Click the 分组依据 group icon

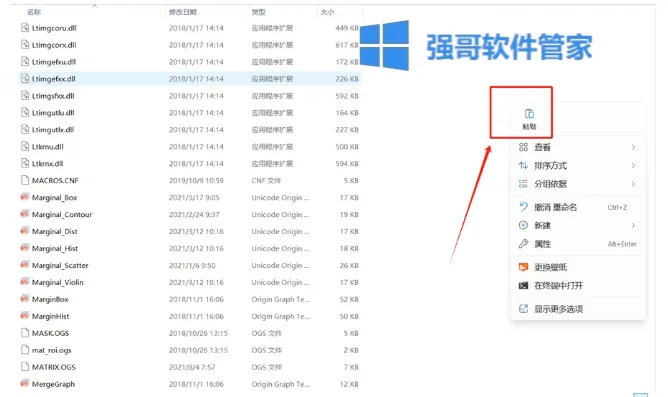[x=523, y=184]
